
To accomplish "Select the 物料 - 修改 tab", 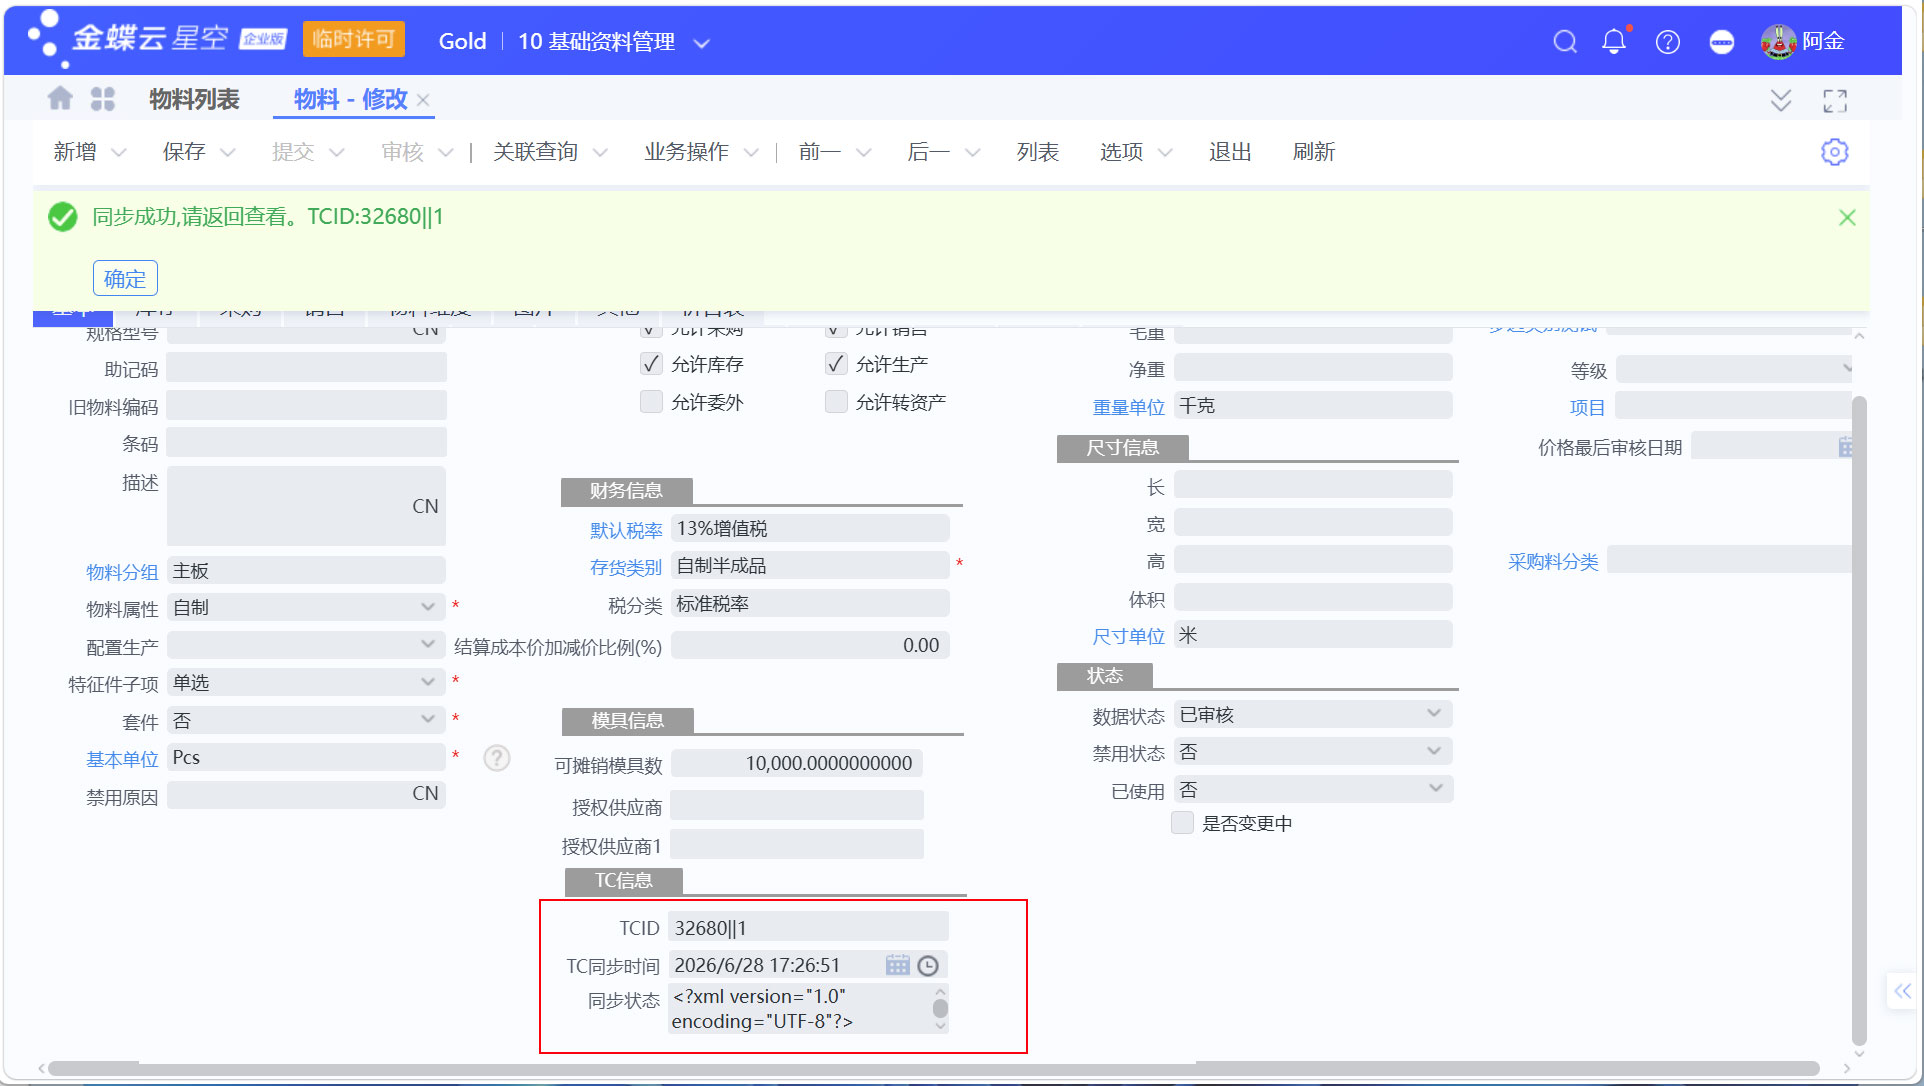I will (x=351, y=99).
